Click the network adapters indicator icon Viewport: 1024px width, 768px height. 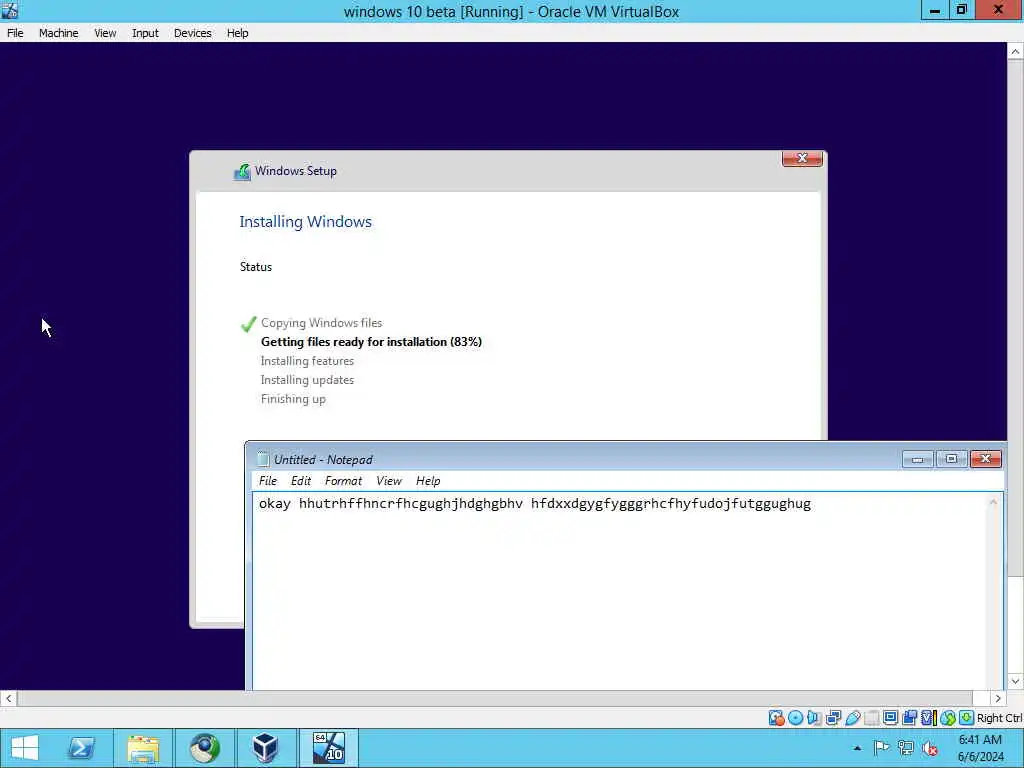tap(833, 718)
